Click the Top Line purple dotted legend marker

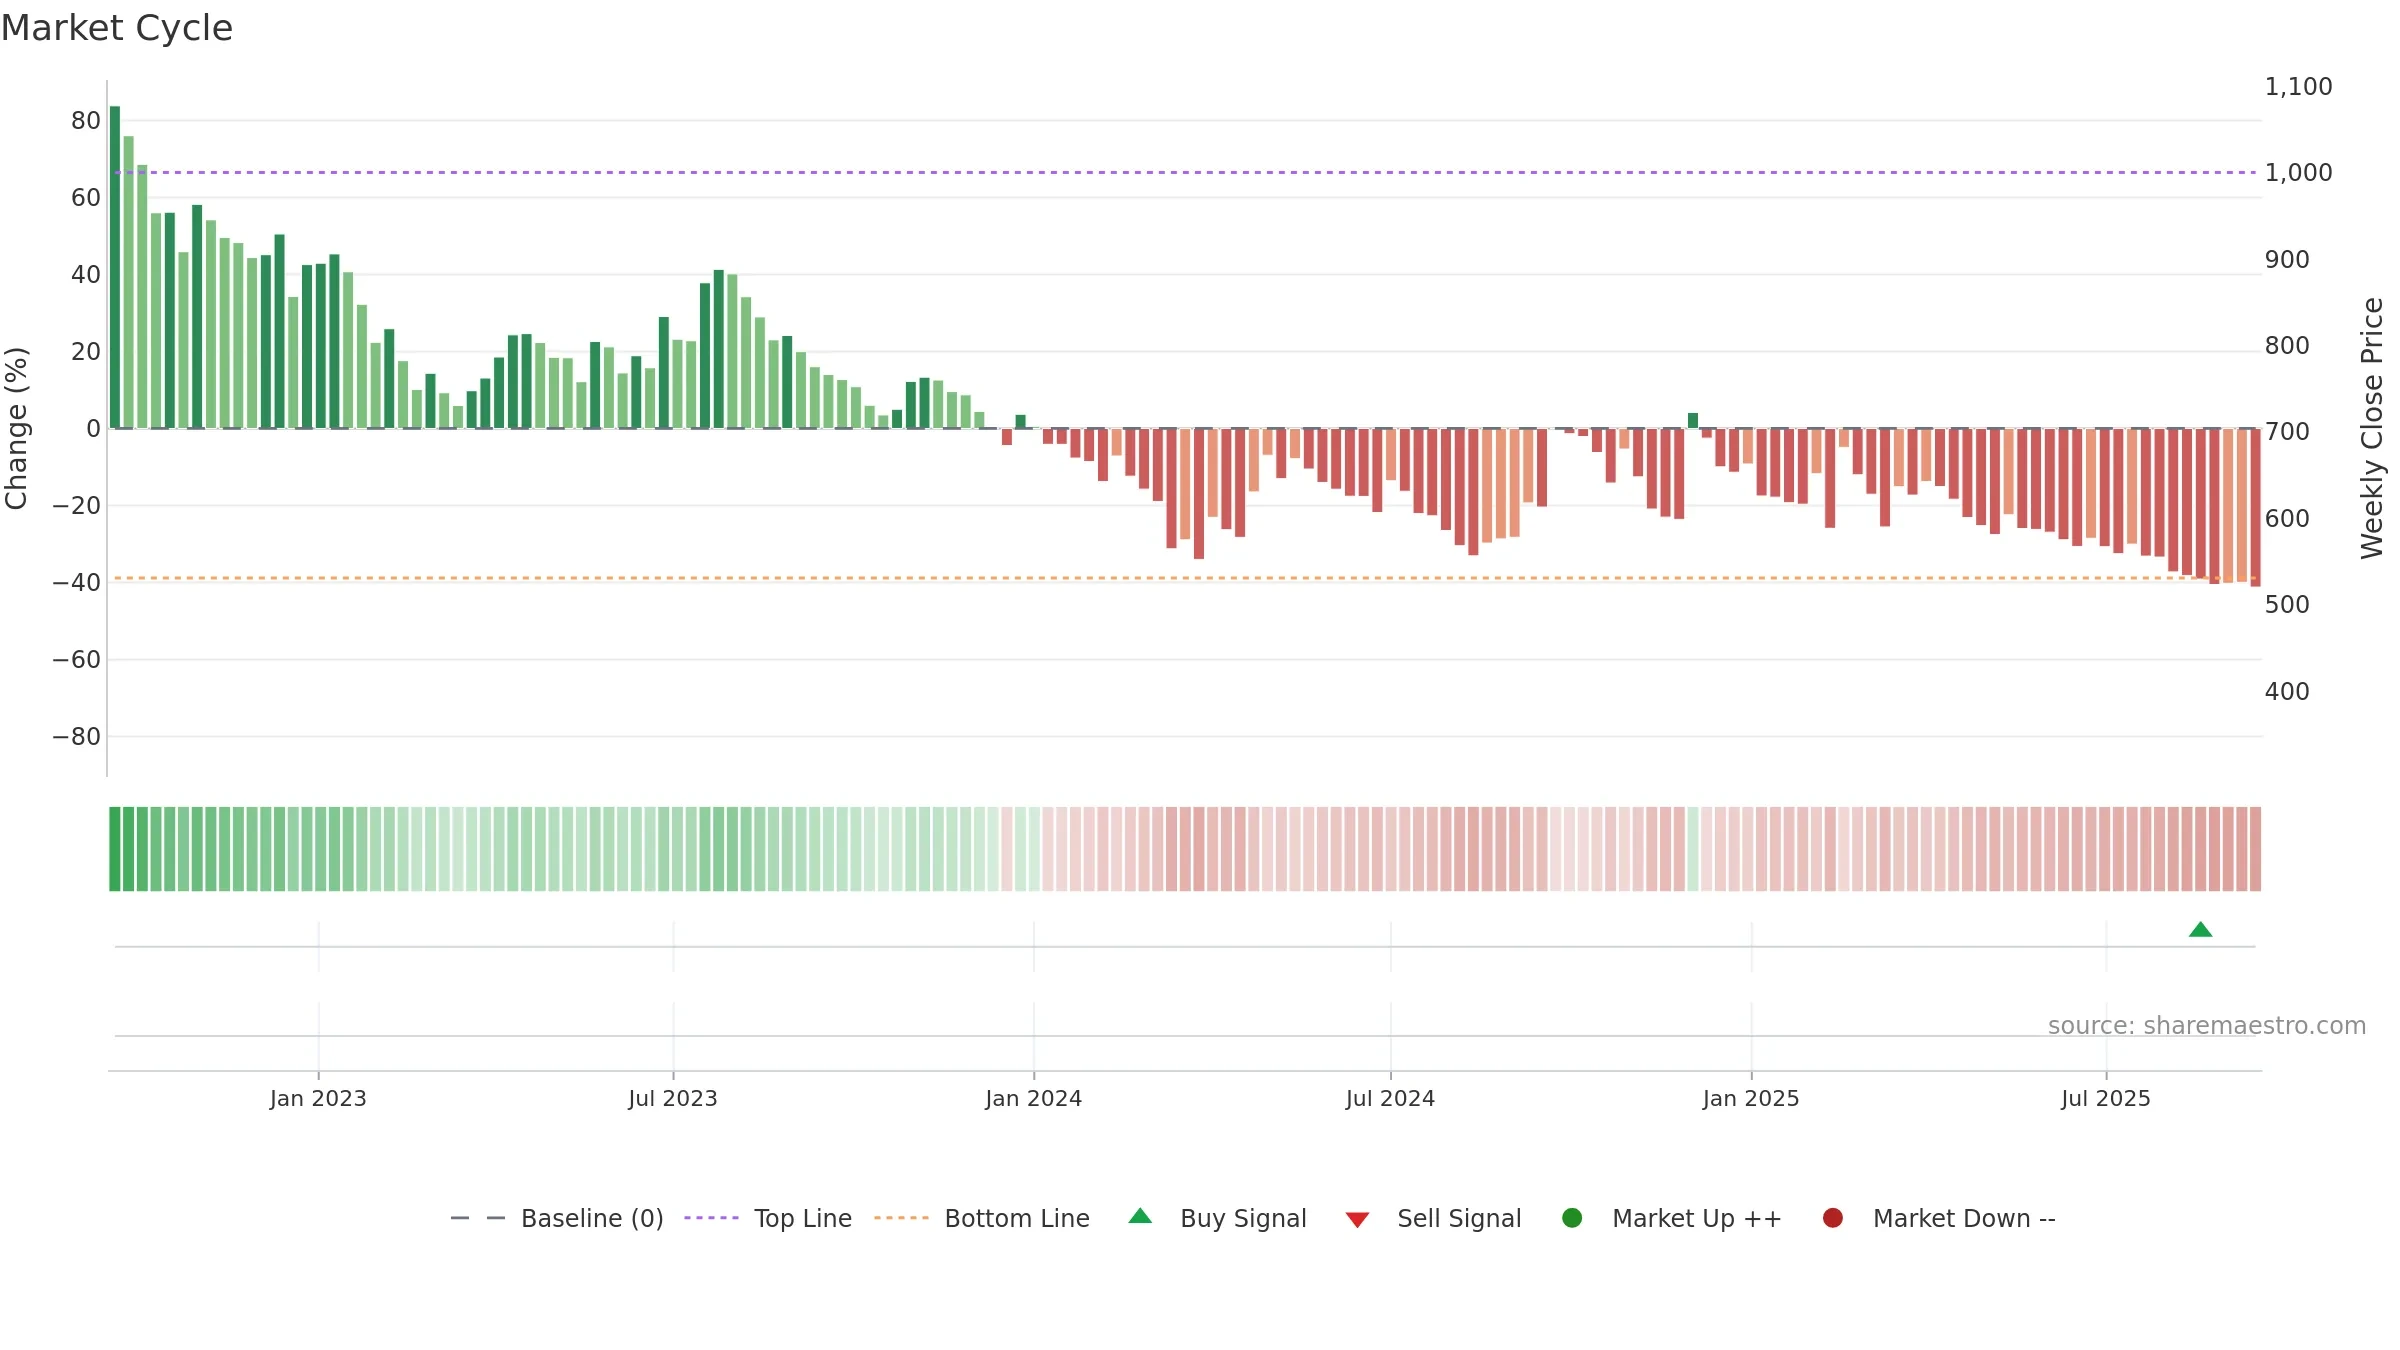711,1218
